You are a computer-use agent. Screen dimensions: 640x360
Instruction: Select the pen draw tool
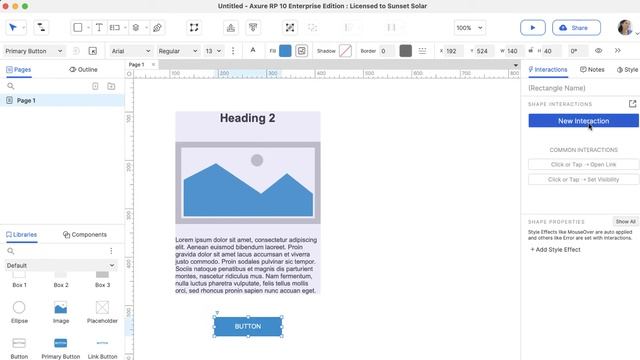tap(157, 27)
